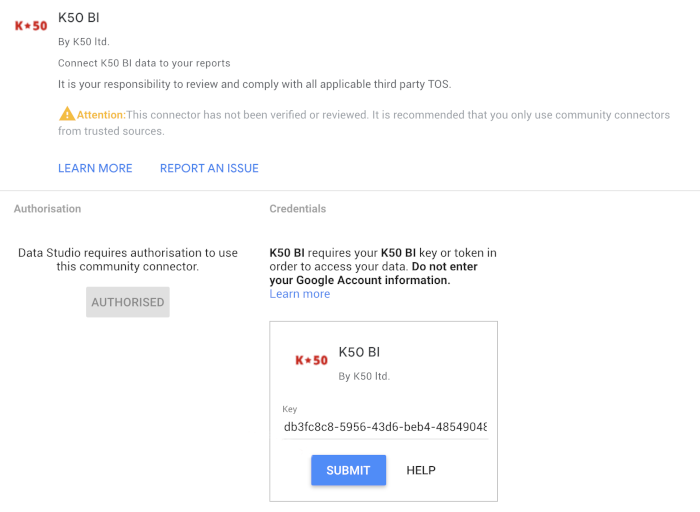The image size is (700, 512).
Task: Focus the Key input field
Action: click(x=385, y=427)
